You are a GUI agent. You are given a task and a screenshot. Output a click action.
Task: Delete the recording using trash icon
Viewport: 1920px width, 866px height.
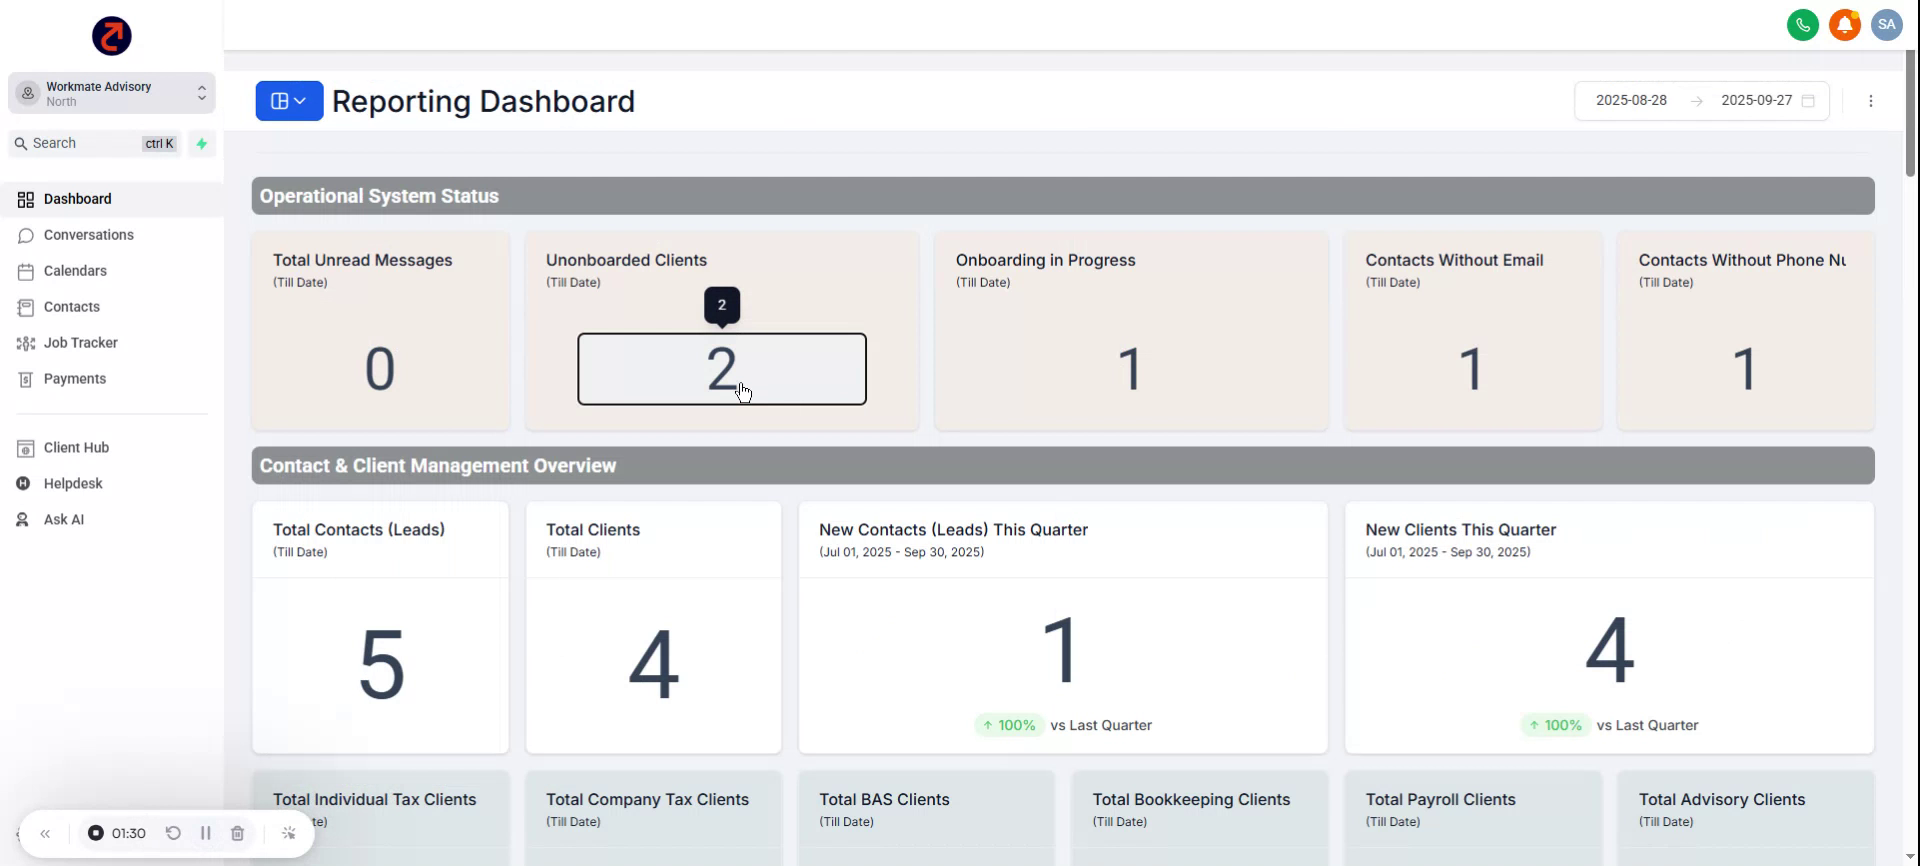tap(237, 833)
